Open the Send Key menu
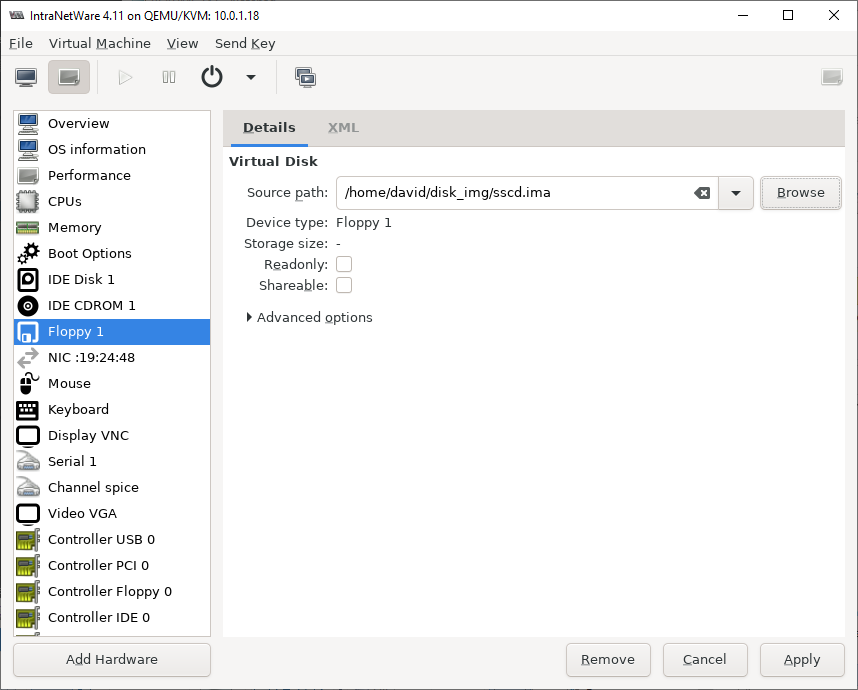The width and height of the screenshot is (858, 690). (x=245, y=43)
